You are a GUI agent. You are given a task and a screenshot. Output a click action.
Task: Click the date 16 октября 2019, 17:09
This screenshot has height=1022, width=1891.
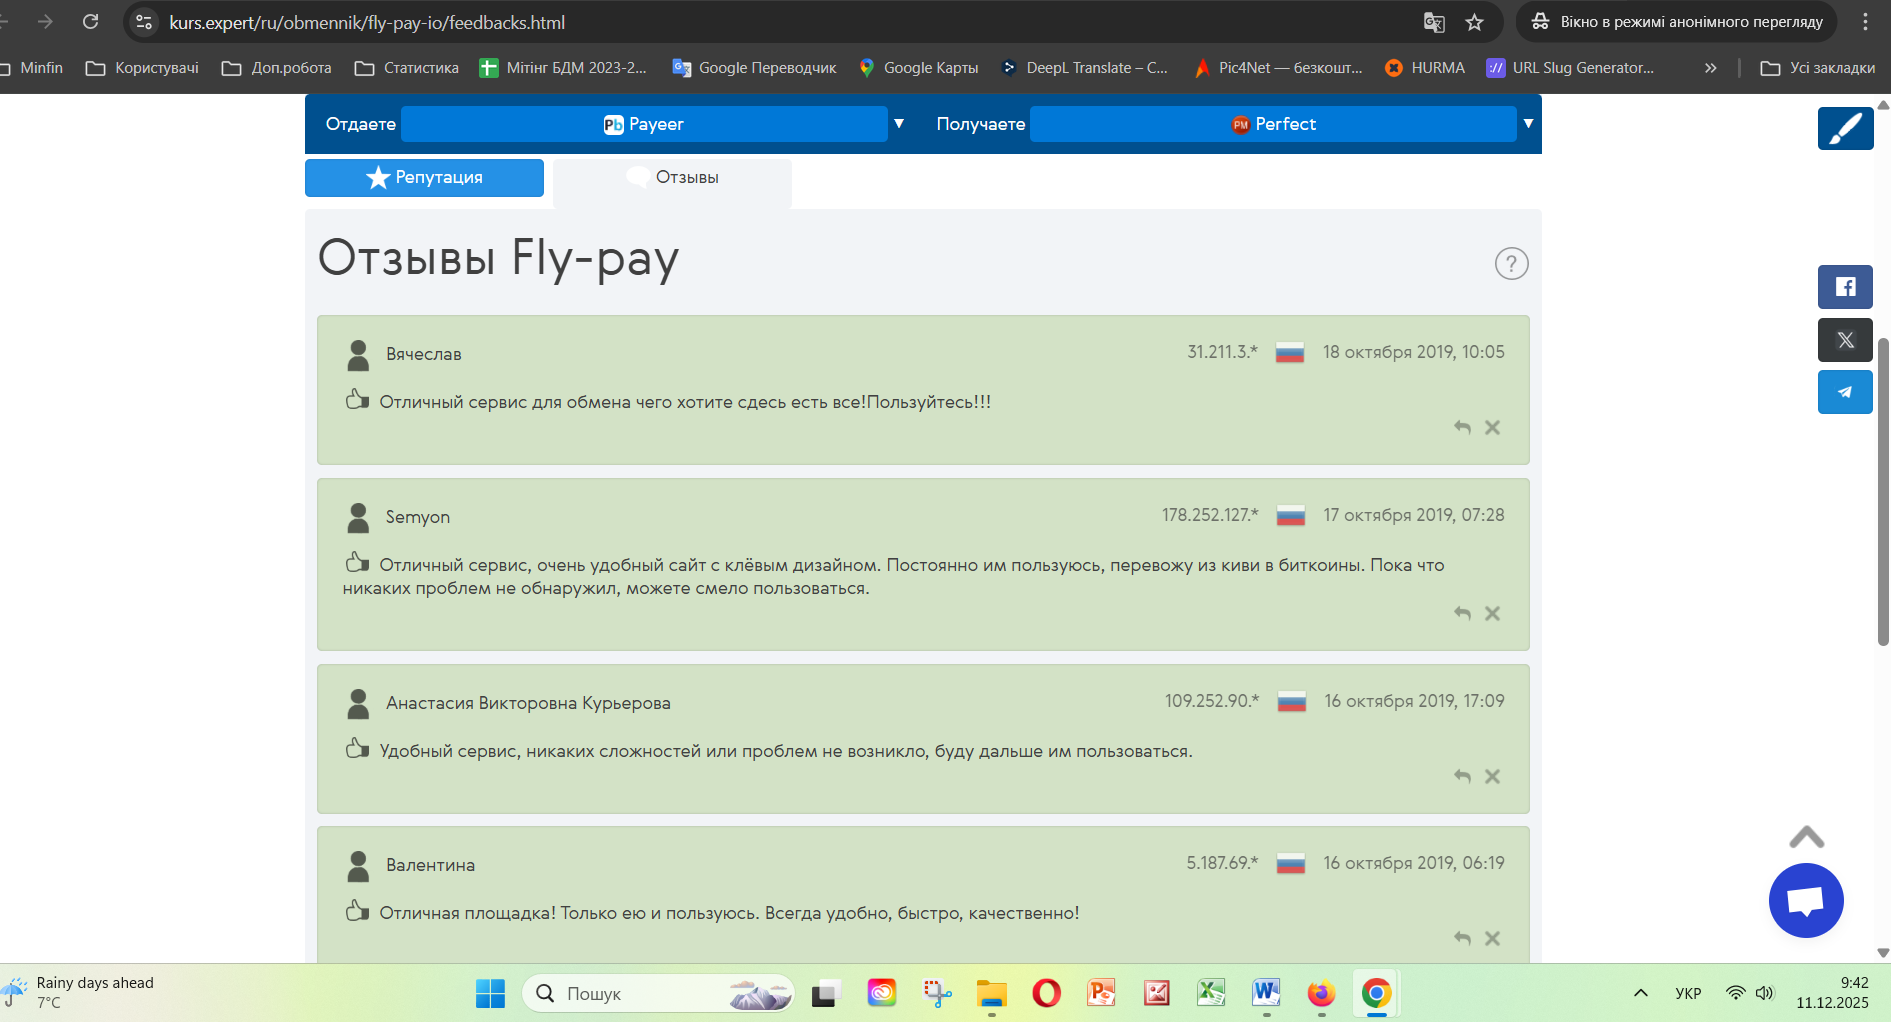tap(1414, 701)
